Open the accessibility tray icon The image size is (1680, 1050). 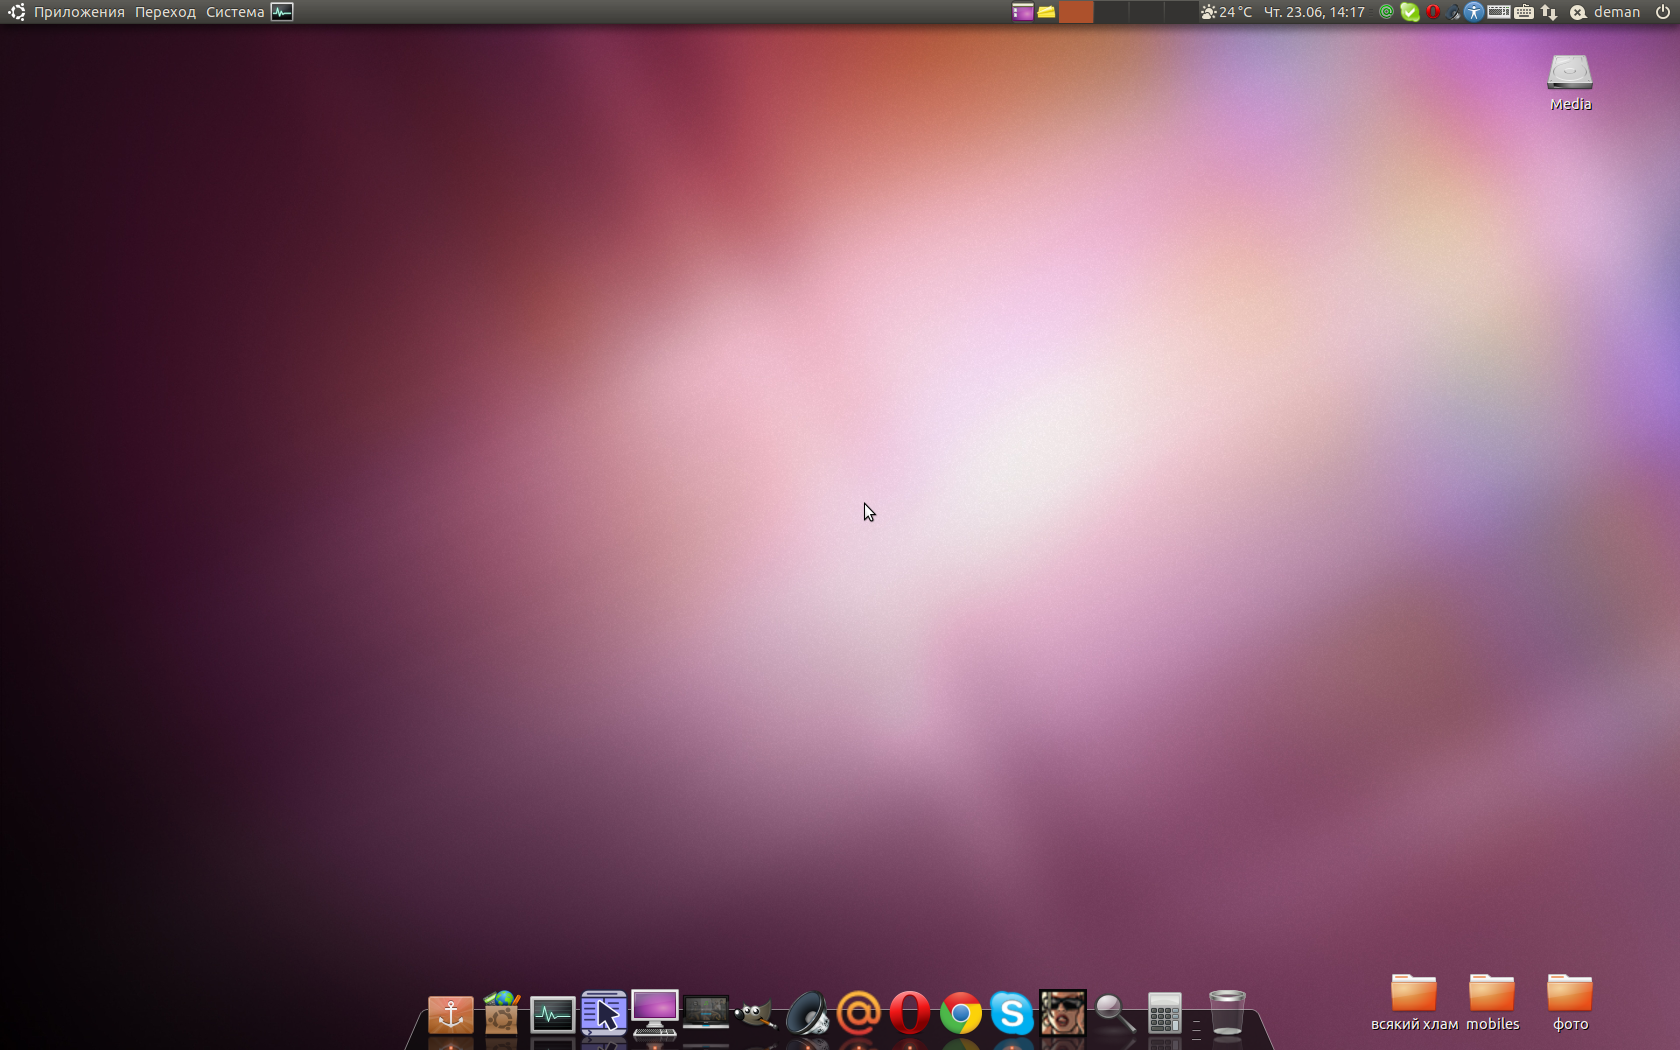(x=1474, y=12)
